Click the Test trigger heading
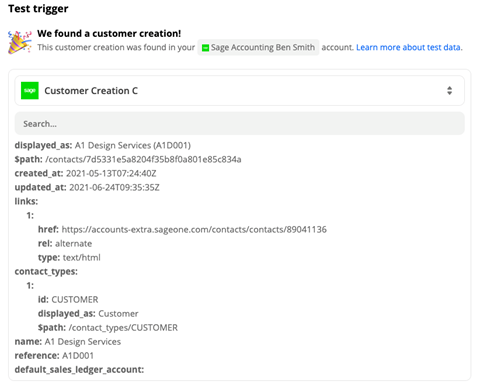480x385 pixels. point(38,9)
